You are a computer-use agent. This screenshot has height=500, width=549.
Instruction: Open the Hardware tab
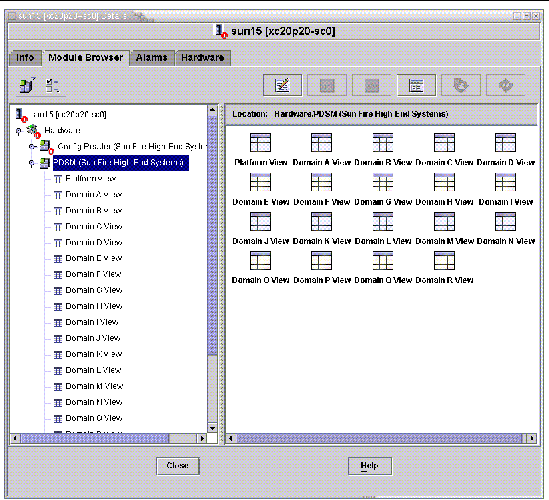click(203, 58)
